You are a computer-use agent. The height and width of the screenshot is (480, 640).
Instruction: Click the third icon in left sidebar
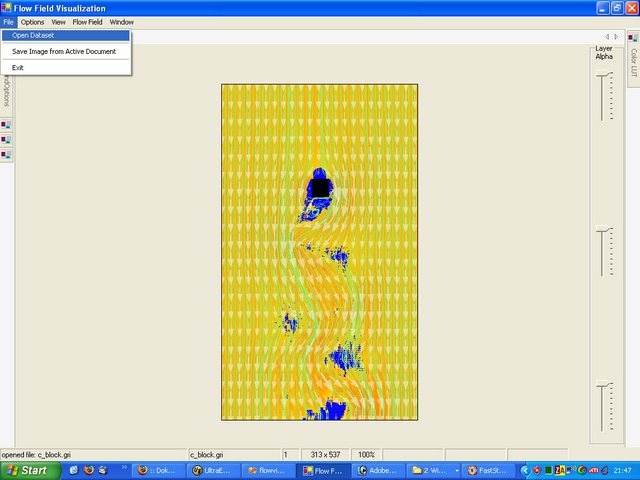coord(6,155)
